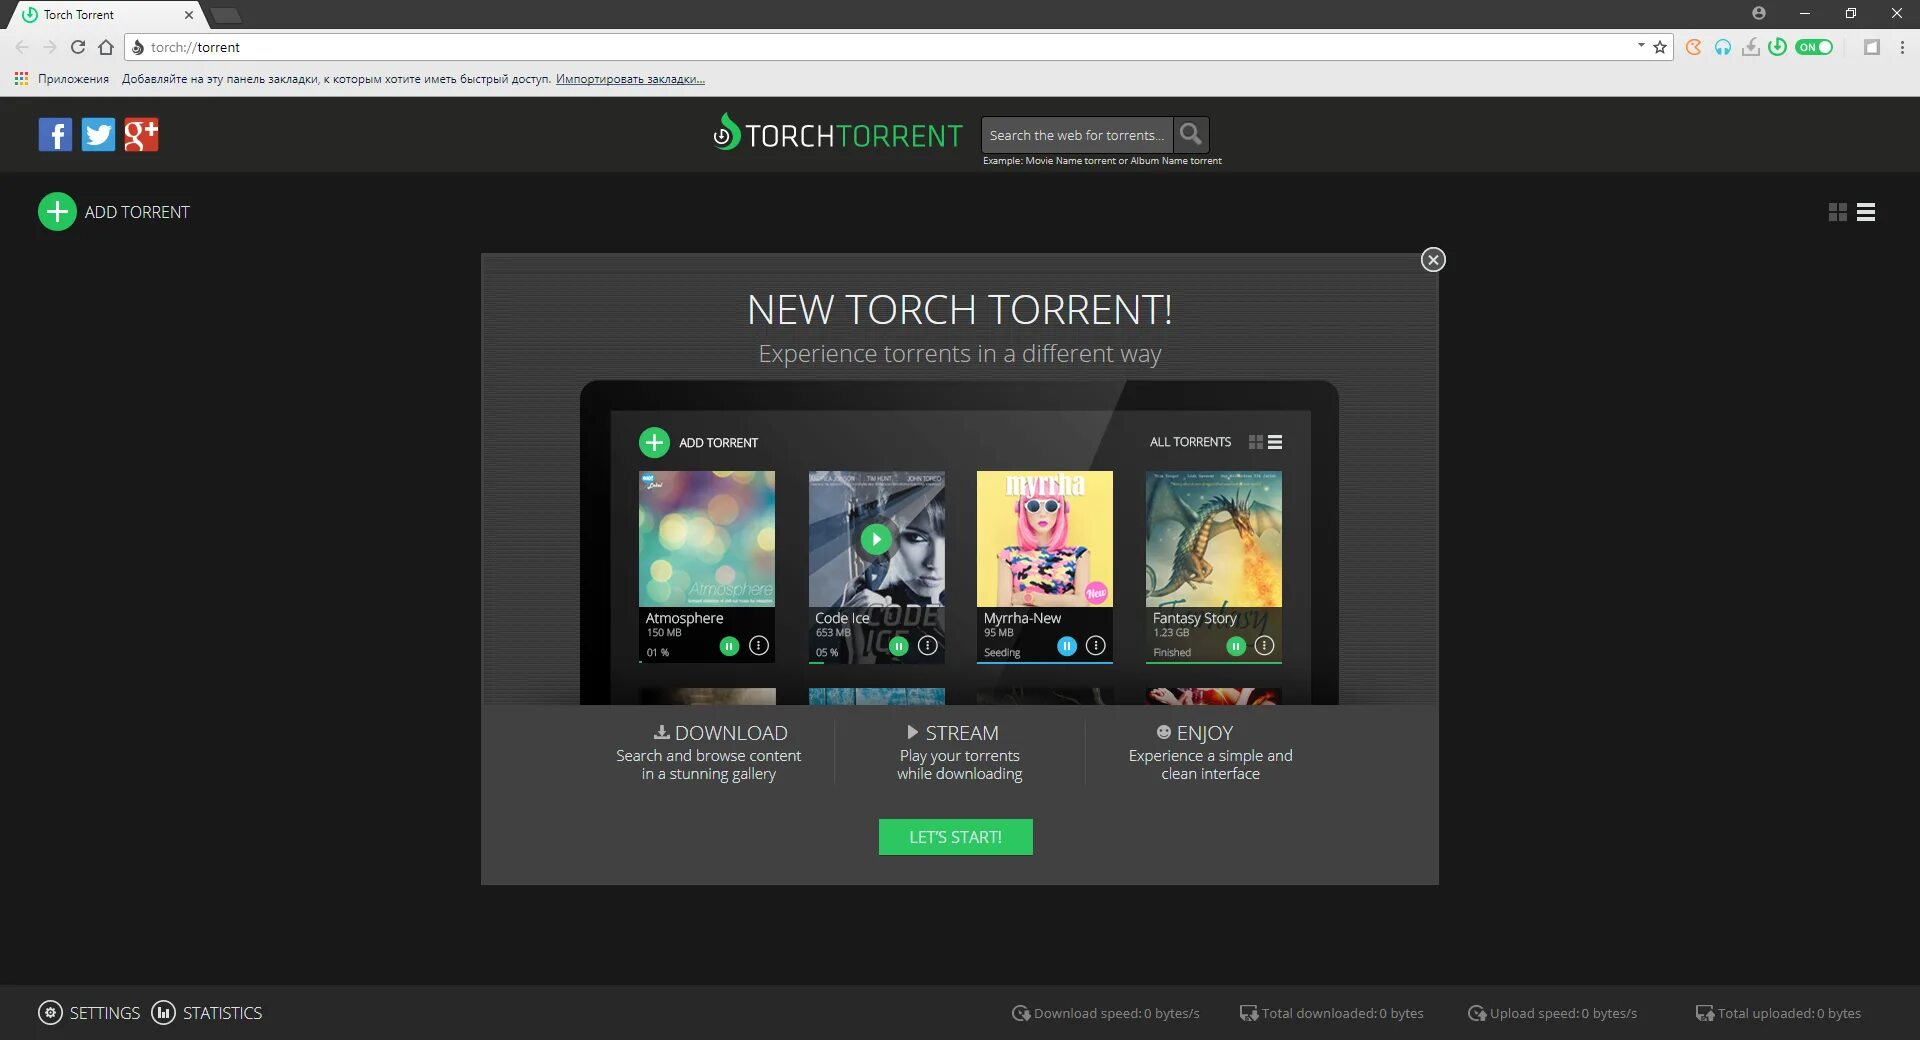
Task: Click 'Download speed: 0 bytes/s' status
Action: pos(1105,1013)
